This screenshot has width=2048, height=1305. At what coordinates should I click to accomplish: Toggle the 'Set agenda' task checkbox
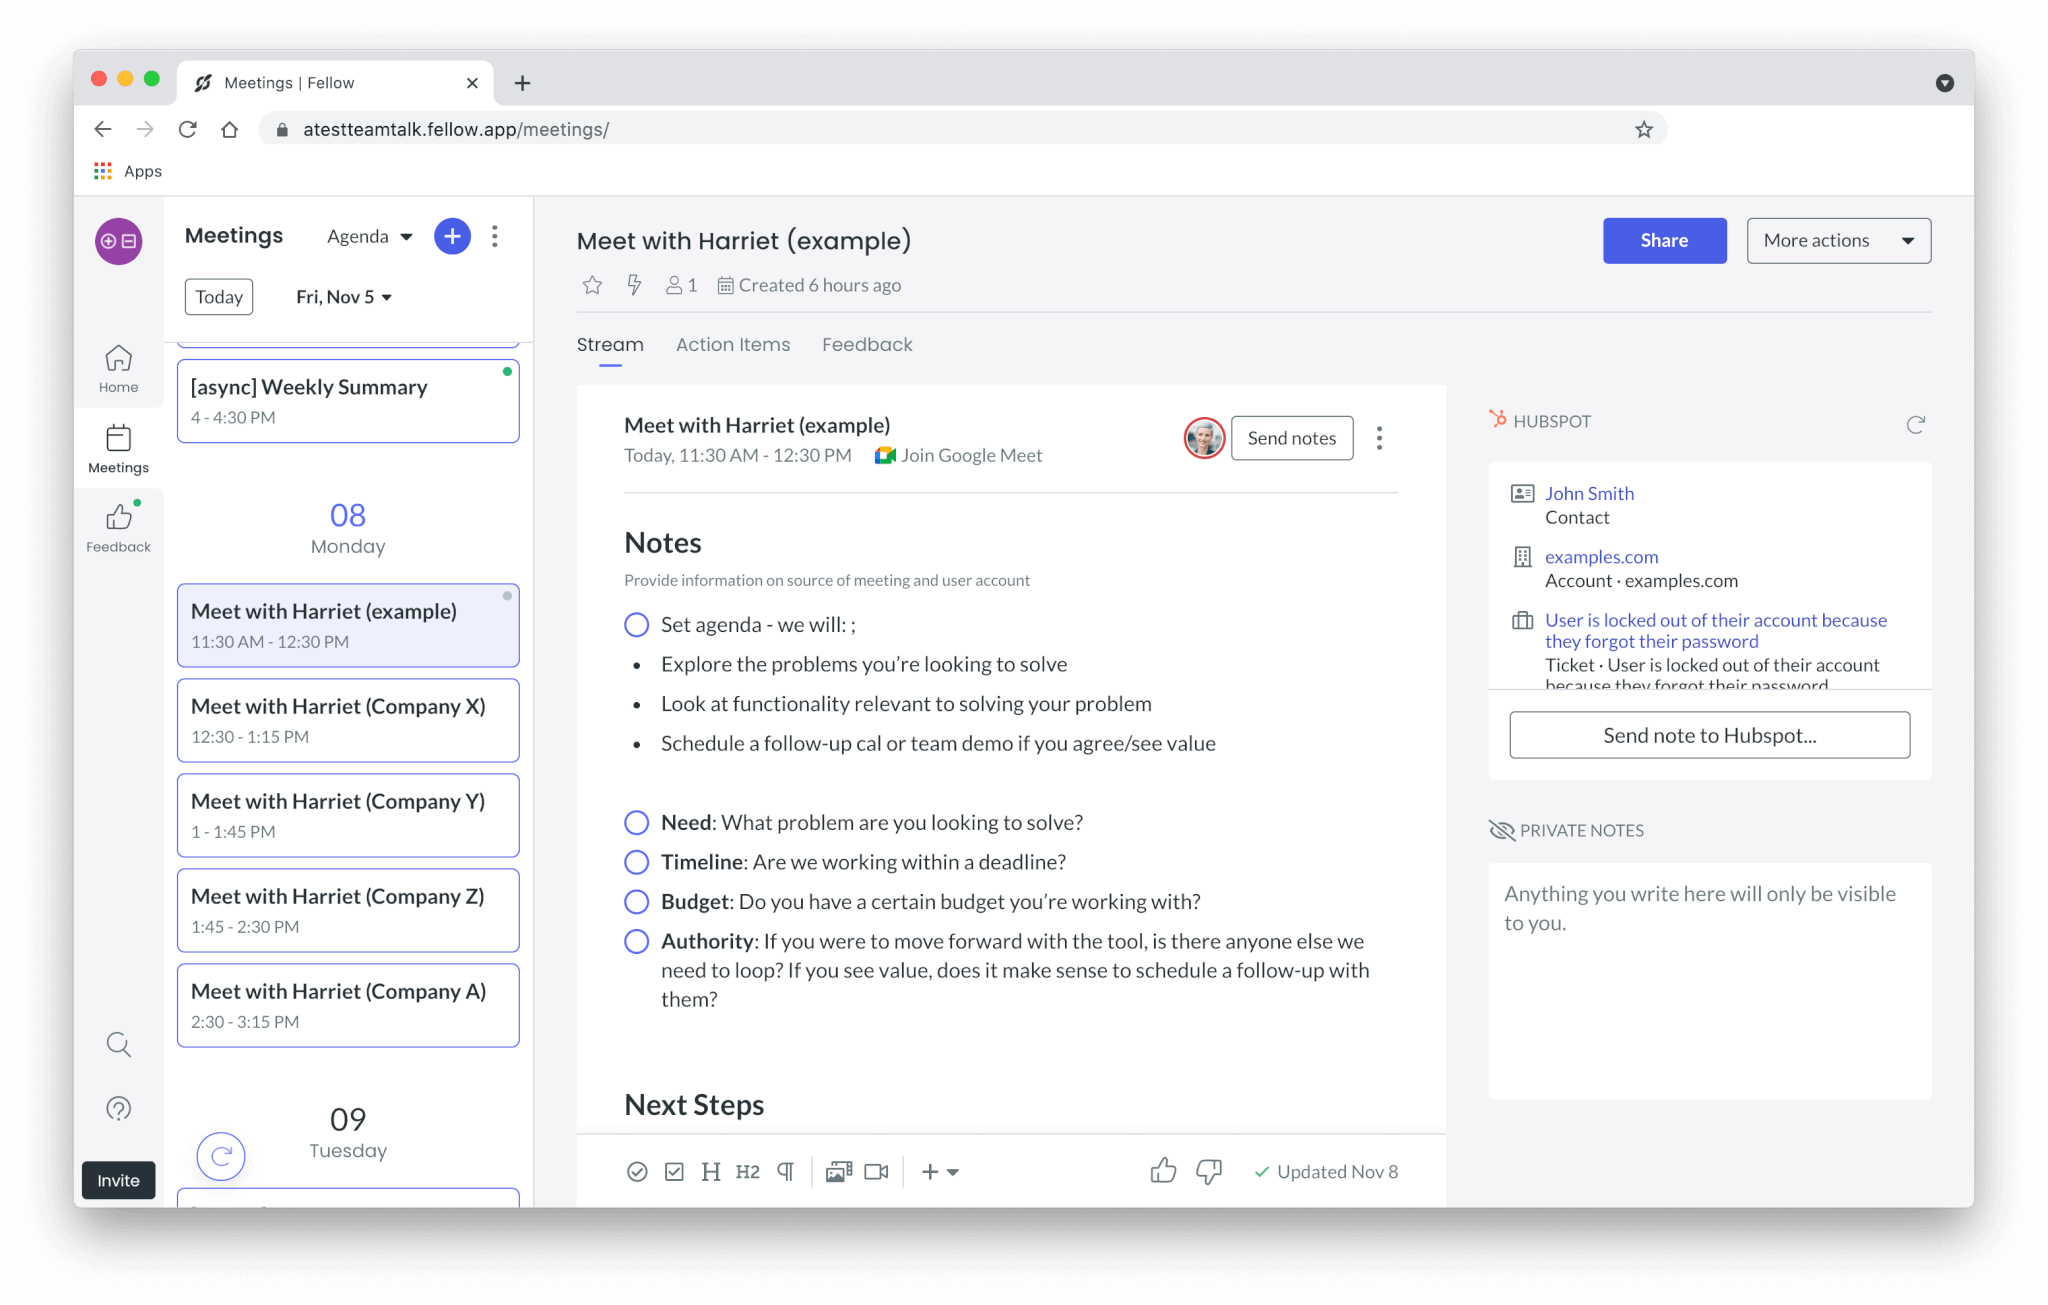(x=634, y=624)
